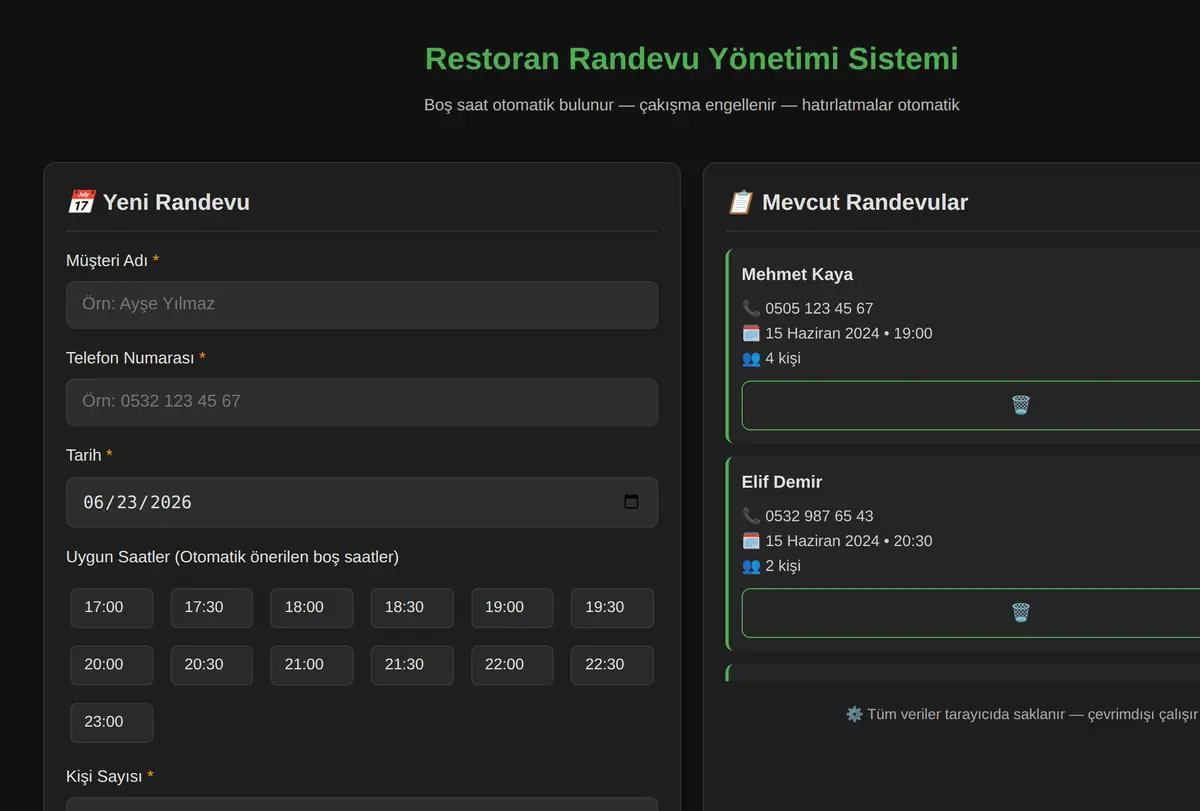Select the 21:00 time slot

[312, 665]
